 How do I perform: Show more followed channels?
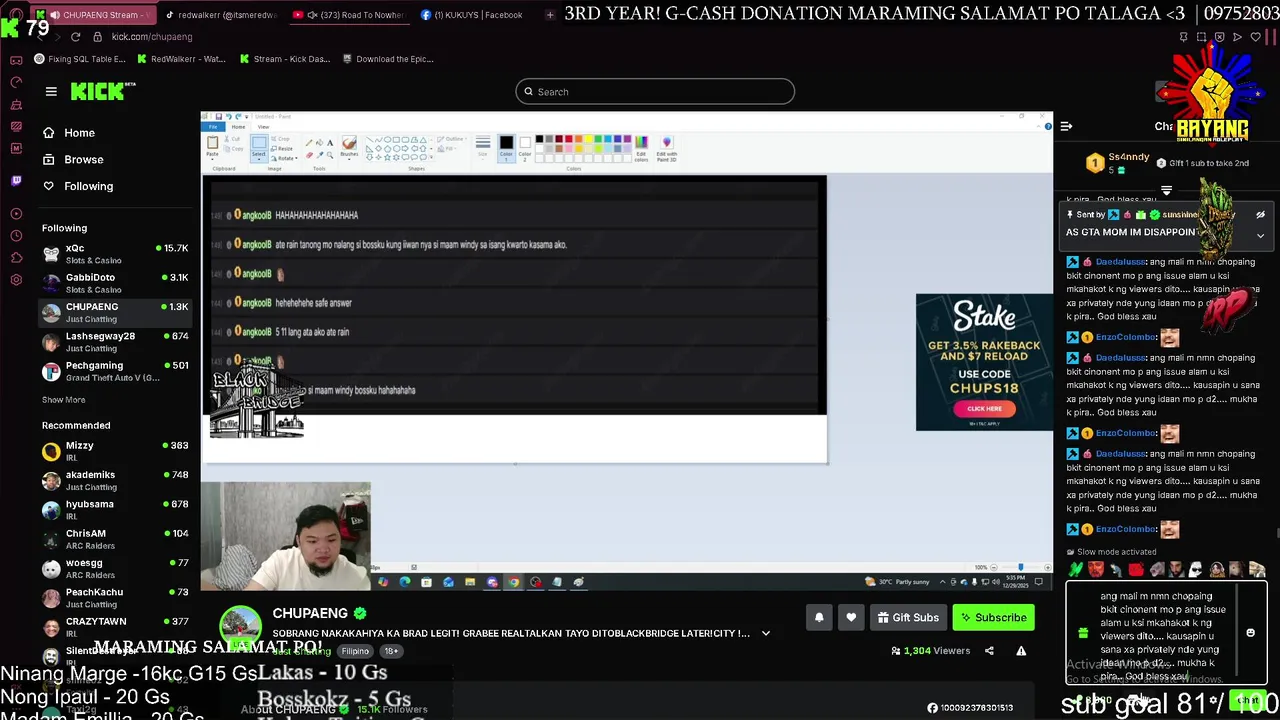click(63, 400)
